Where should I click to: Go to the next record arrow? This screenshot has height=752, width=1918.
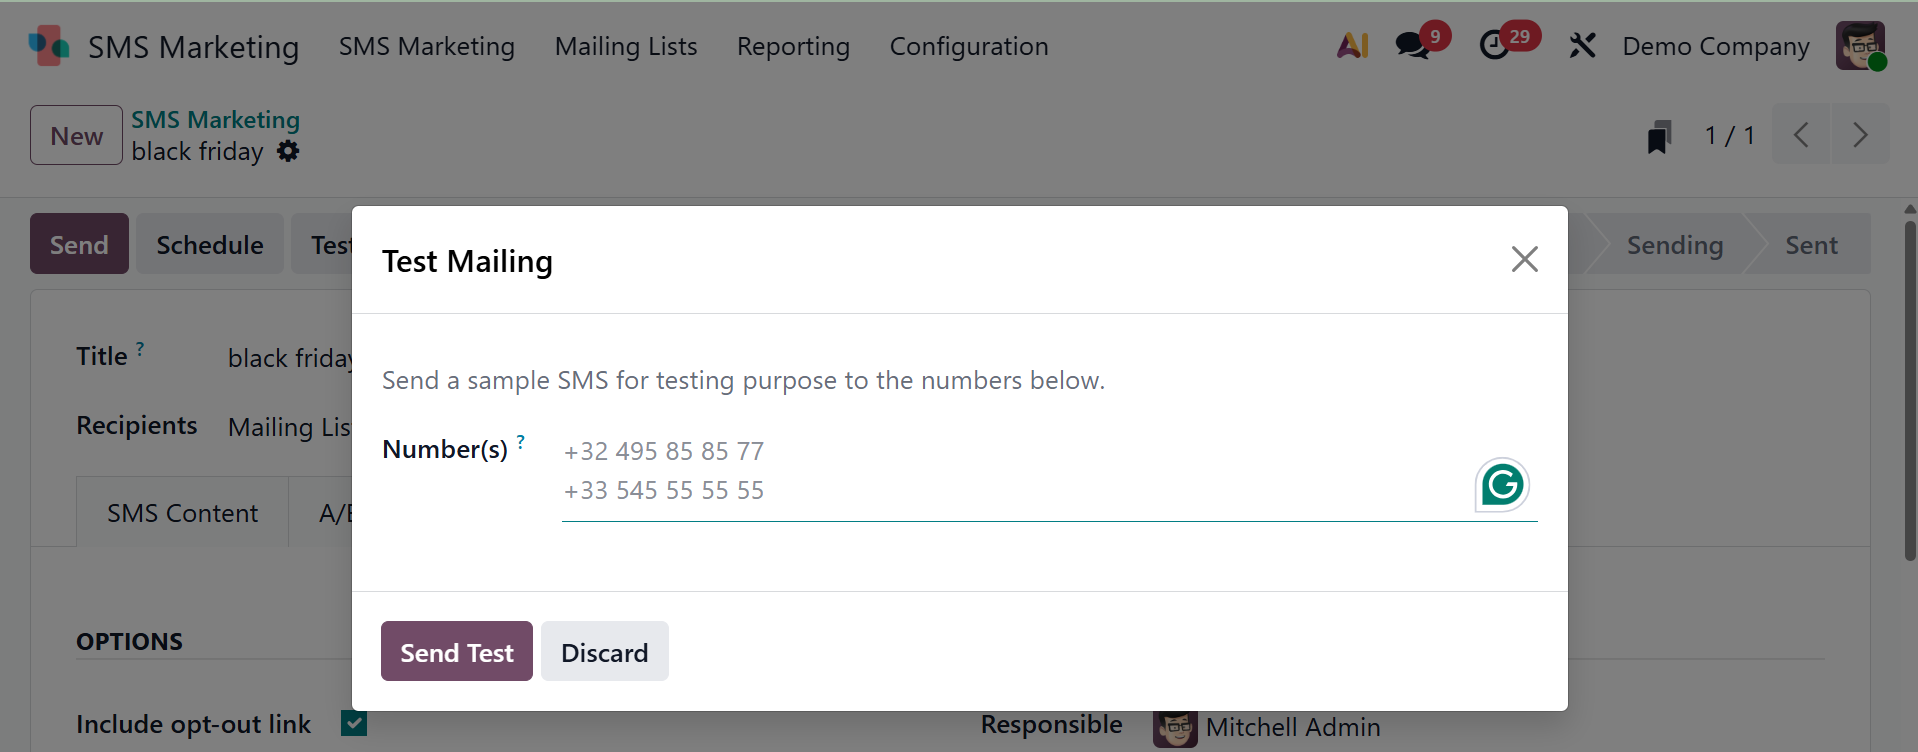coord(1860,135)
